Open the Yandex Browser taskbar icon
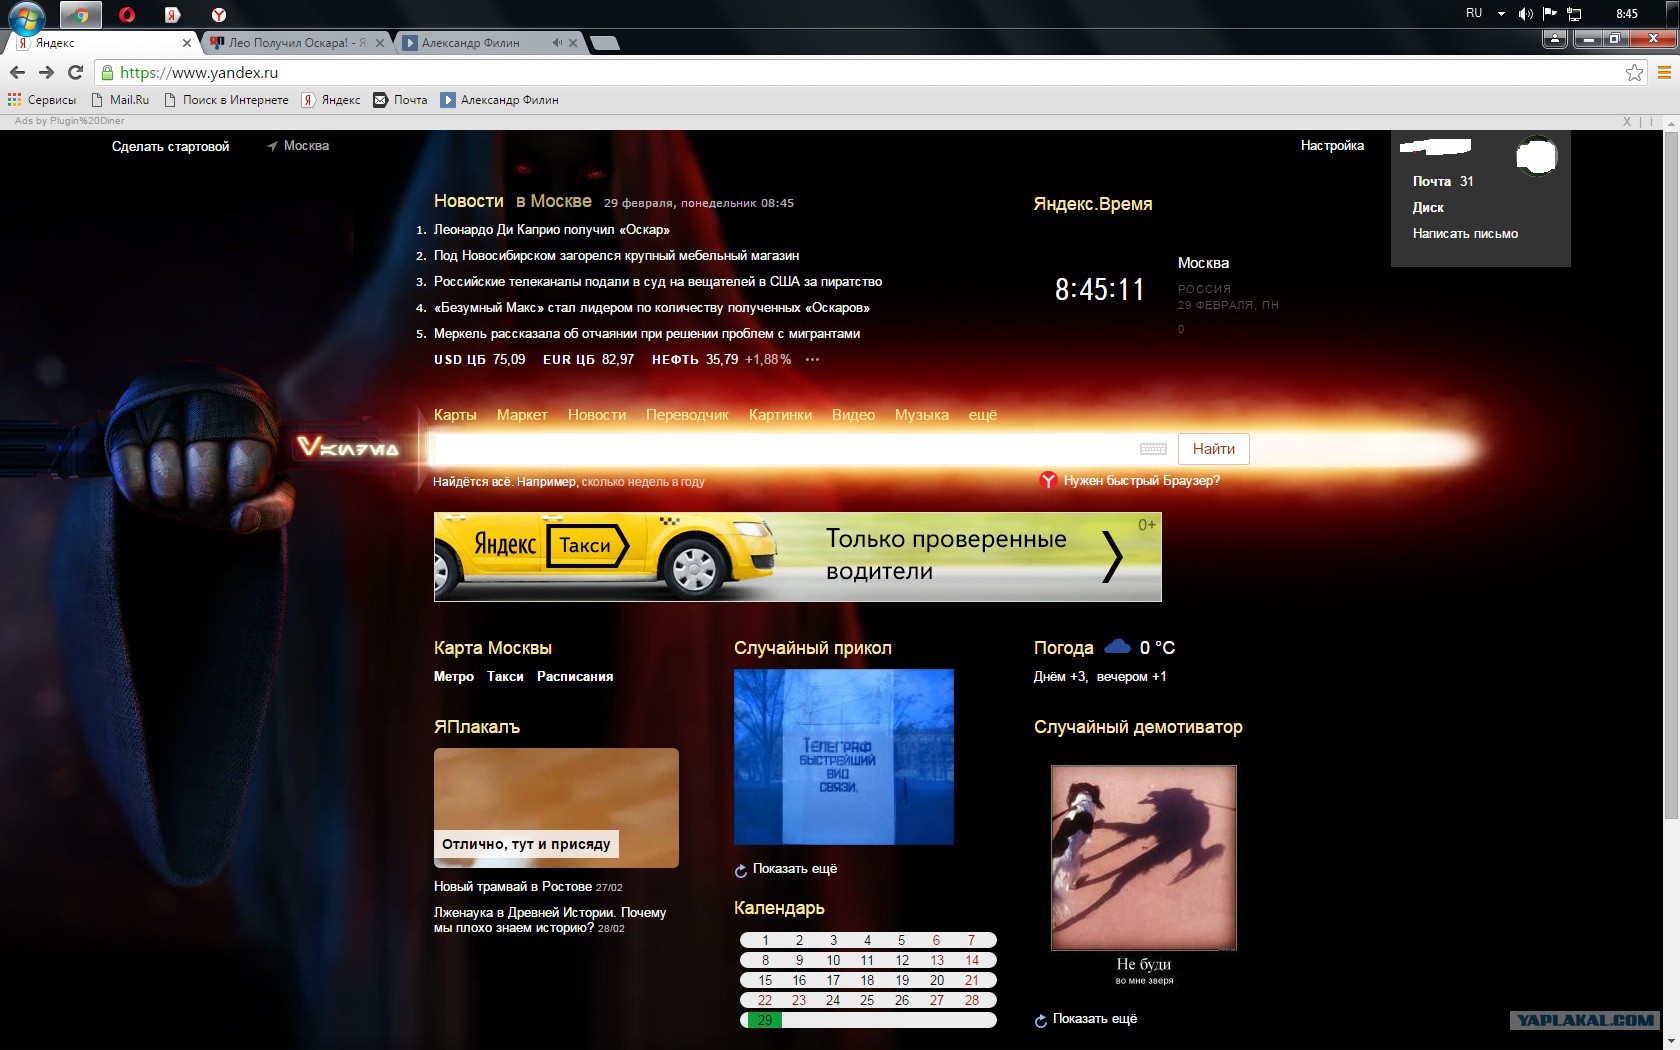Viewport: 1680px width, 1050px height. [x=219, y=14]
